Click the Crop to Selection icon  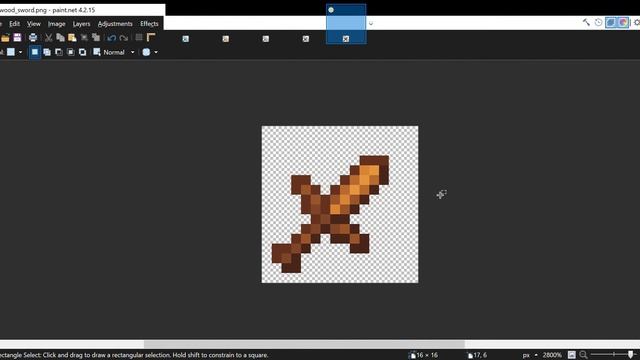point(84,38)
